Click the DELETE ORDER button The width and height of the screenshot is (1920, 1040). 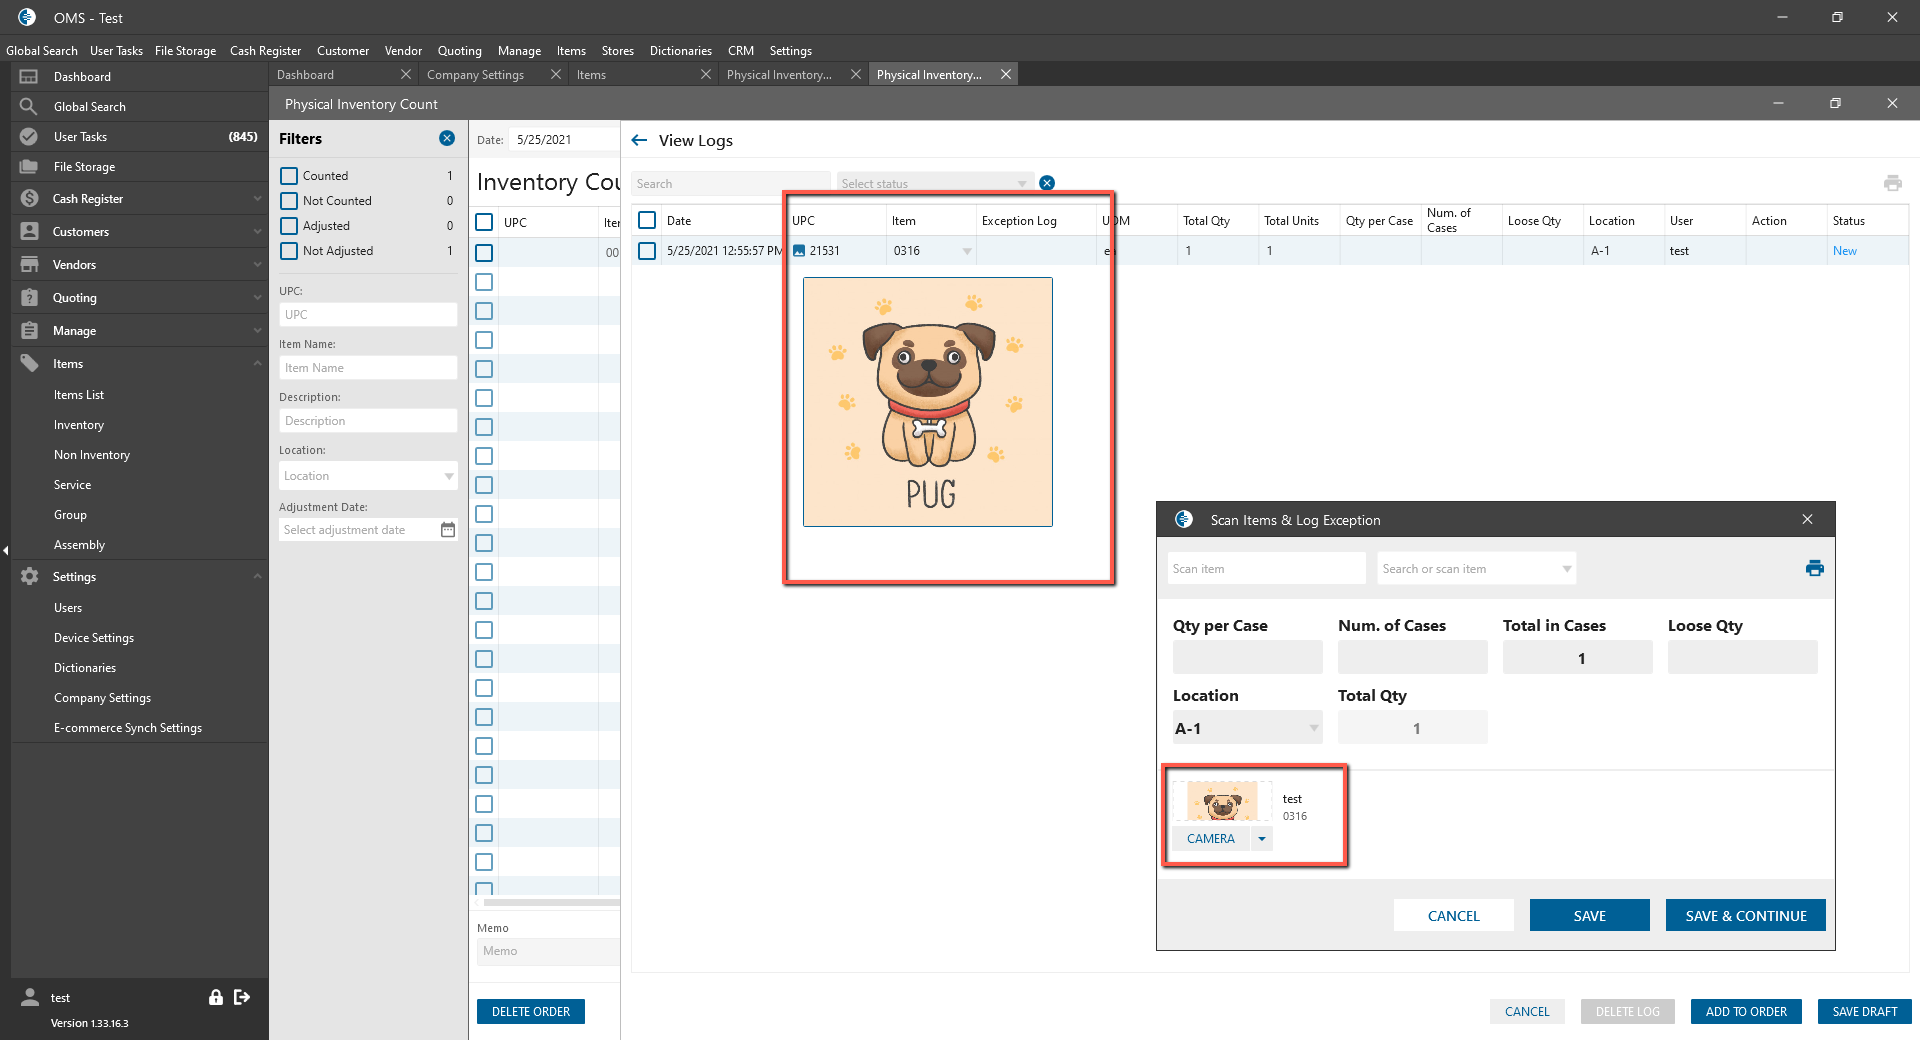[531, 1011]
